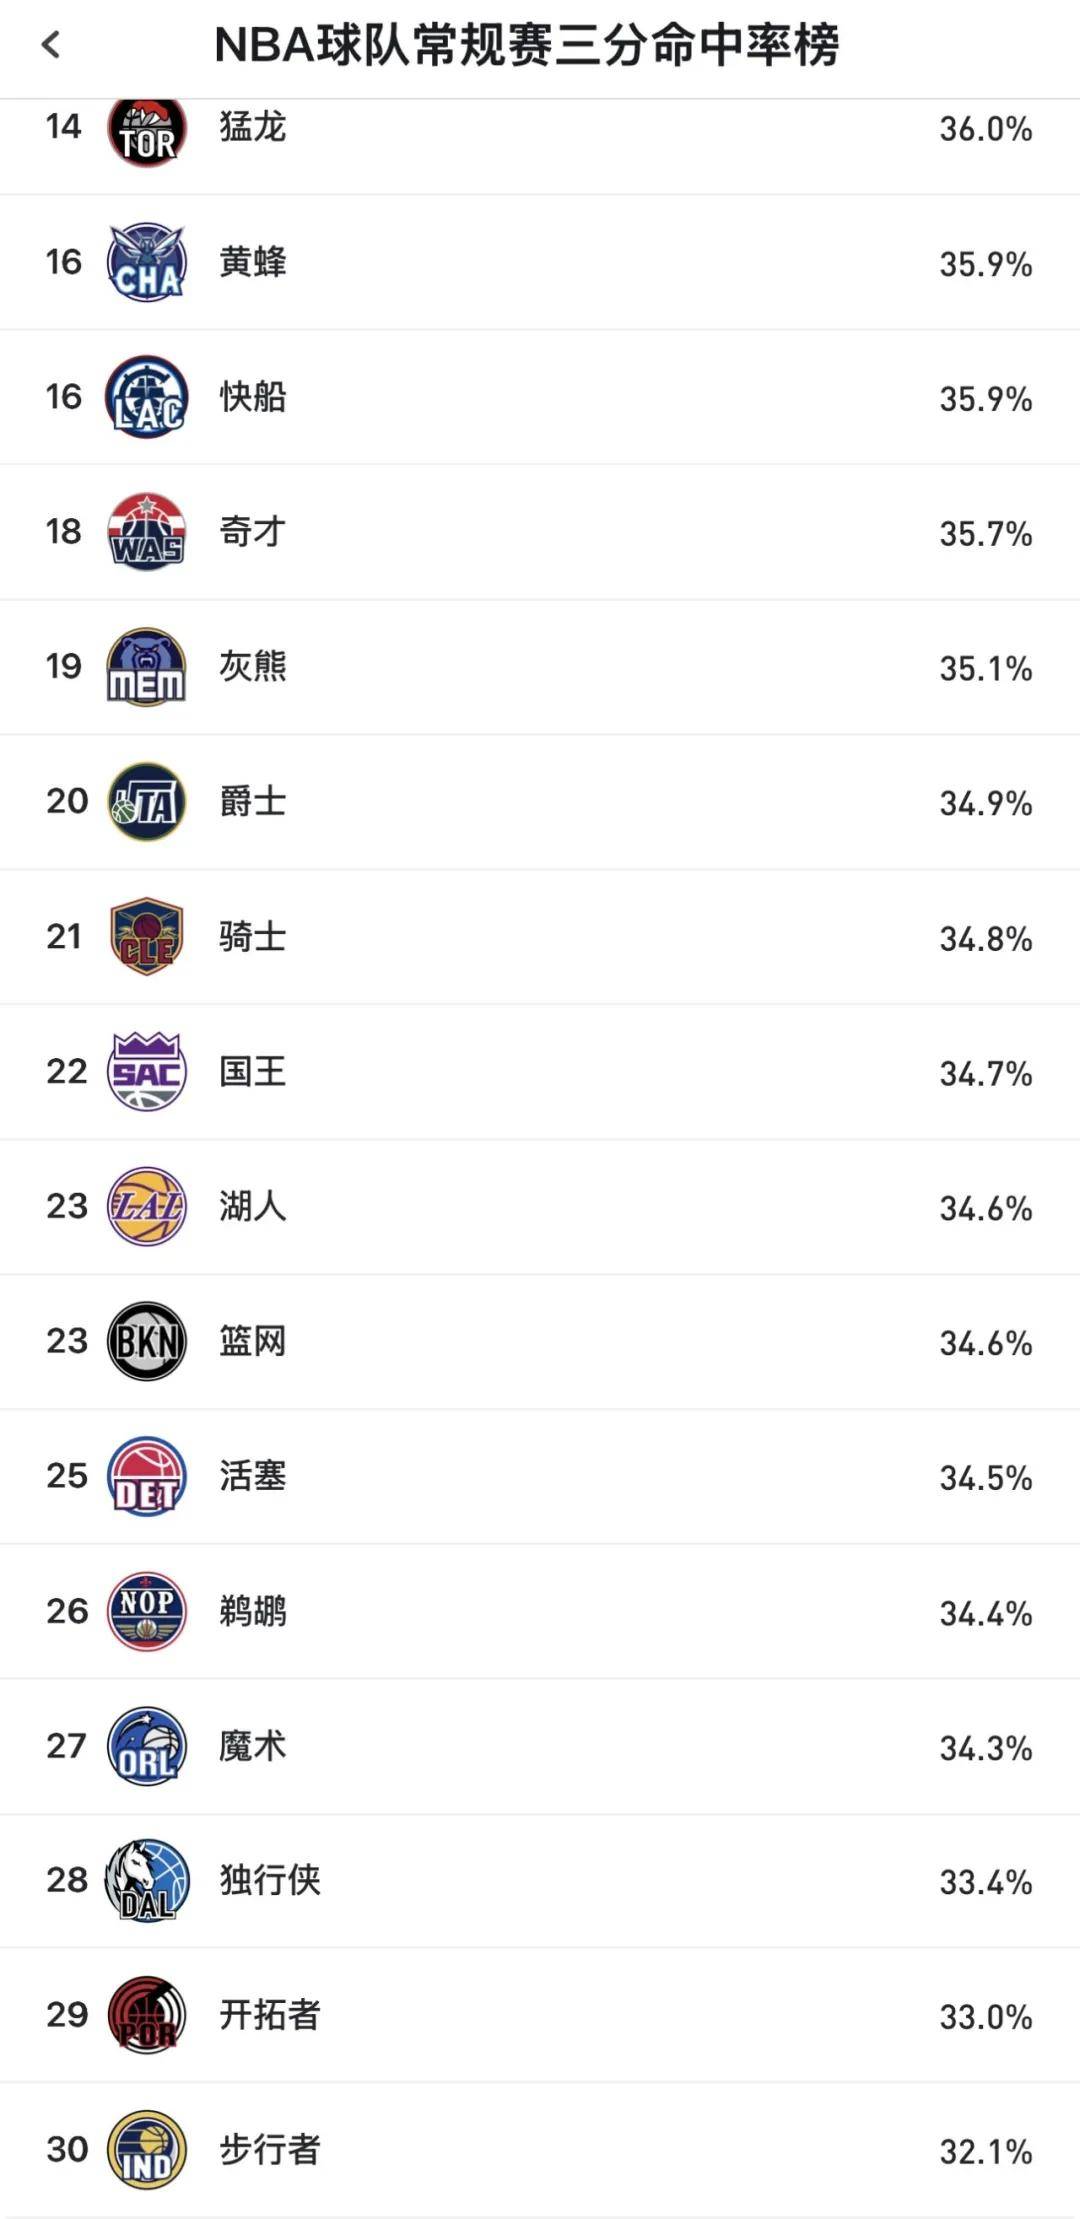Tap the 34.6% value for 湖人
The image size is (1080, 2219).
[985, 1208]
